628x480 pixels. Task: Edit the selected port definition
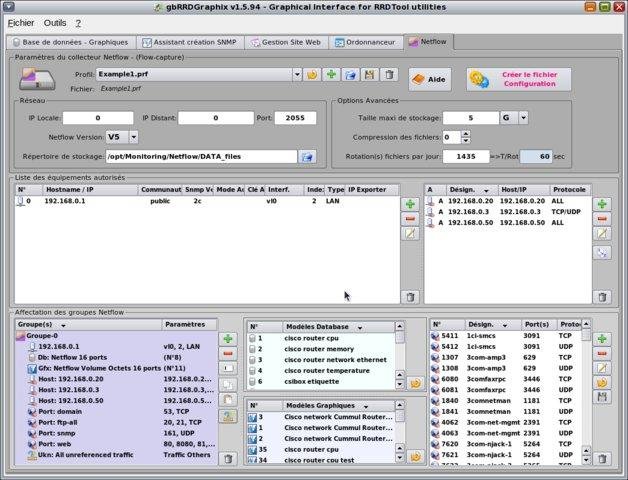tap(602, 368)
